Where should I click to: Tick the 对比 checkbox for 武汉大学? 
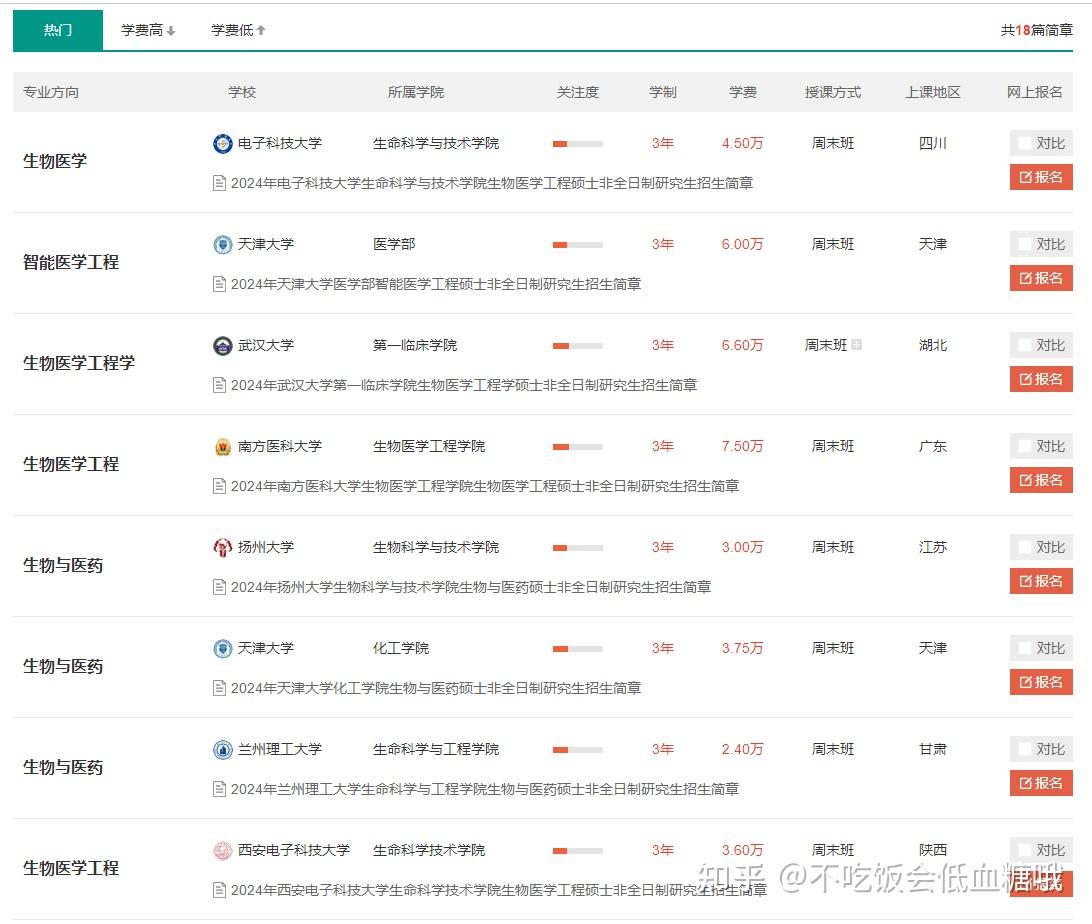[x=1024, y=346]
